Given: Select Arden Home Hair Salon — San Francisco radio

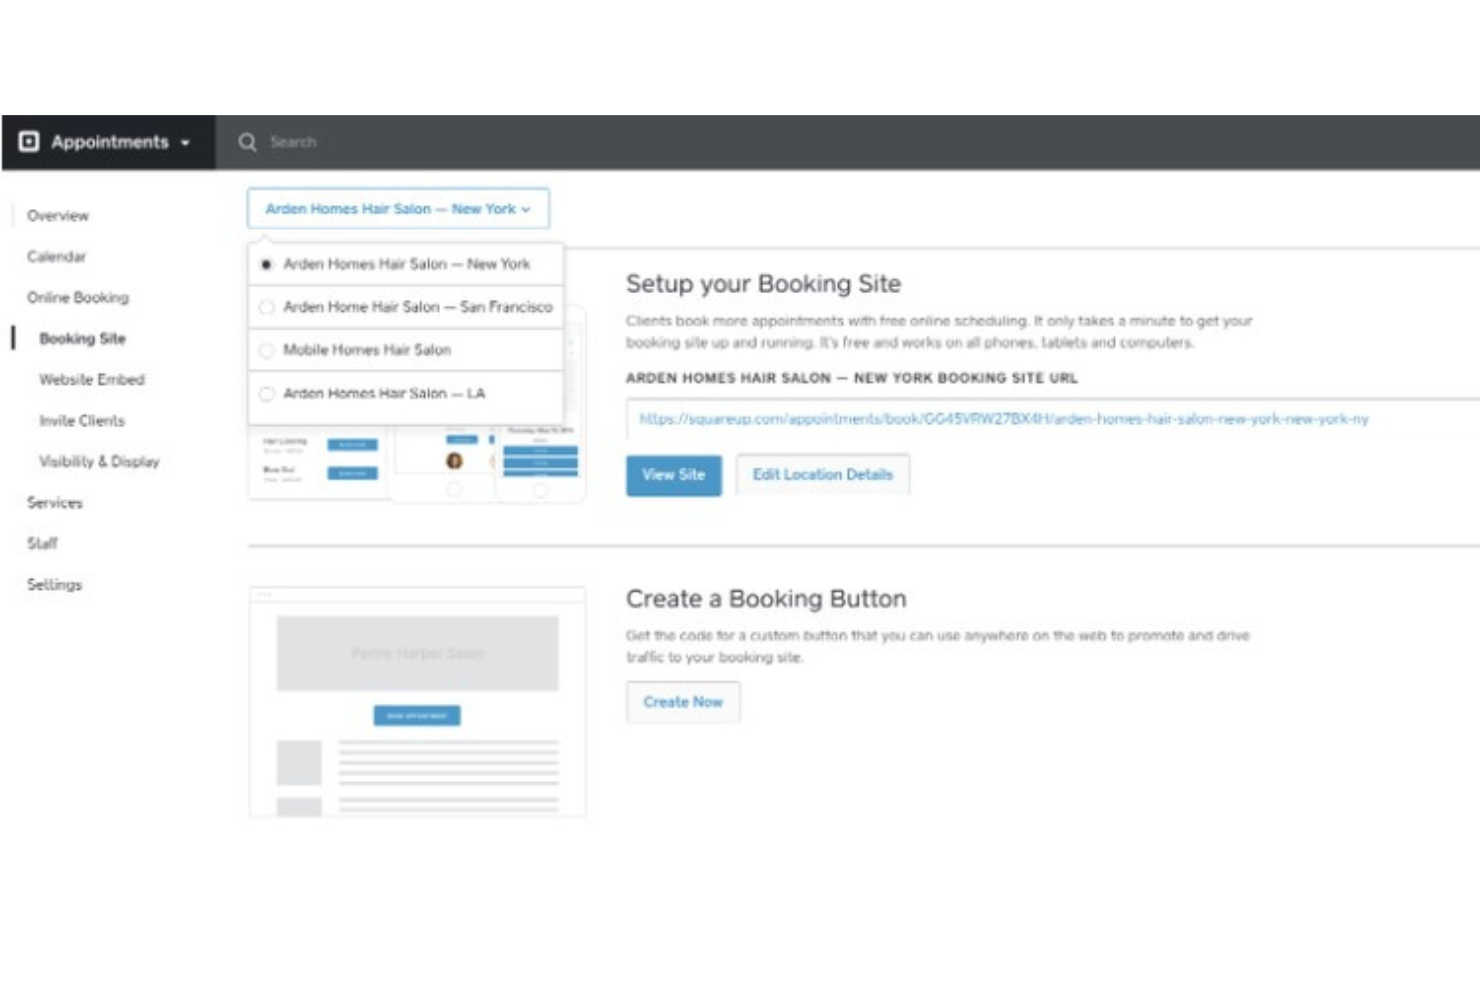Looking at the screenshot, I should click(x=266, y=307).
